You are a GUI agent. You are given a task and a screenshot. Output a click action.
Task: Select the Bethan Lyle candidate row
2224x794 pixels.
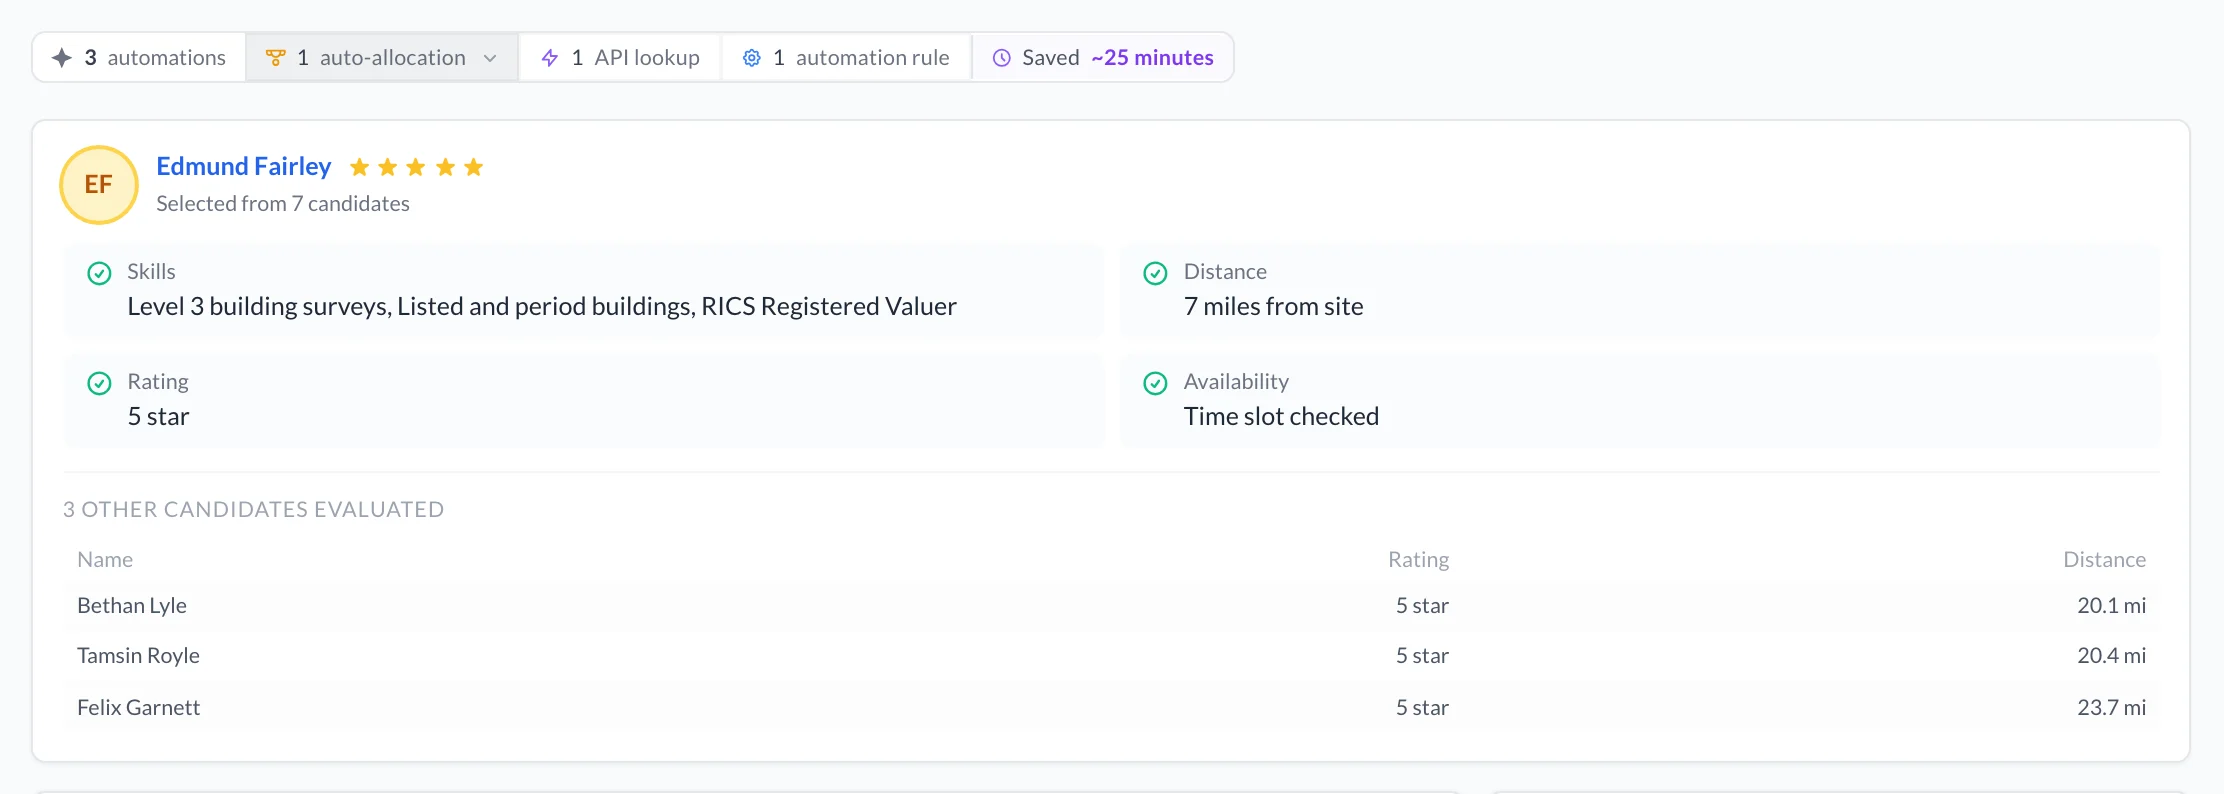click(1112, 606)
